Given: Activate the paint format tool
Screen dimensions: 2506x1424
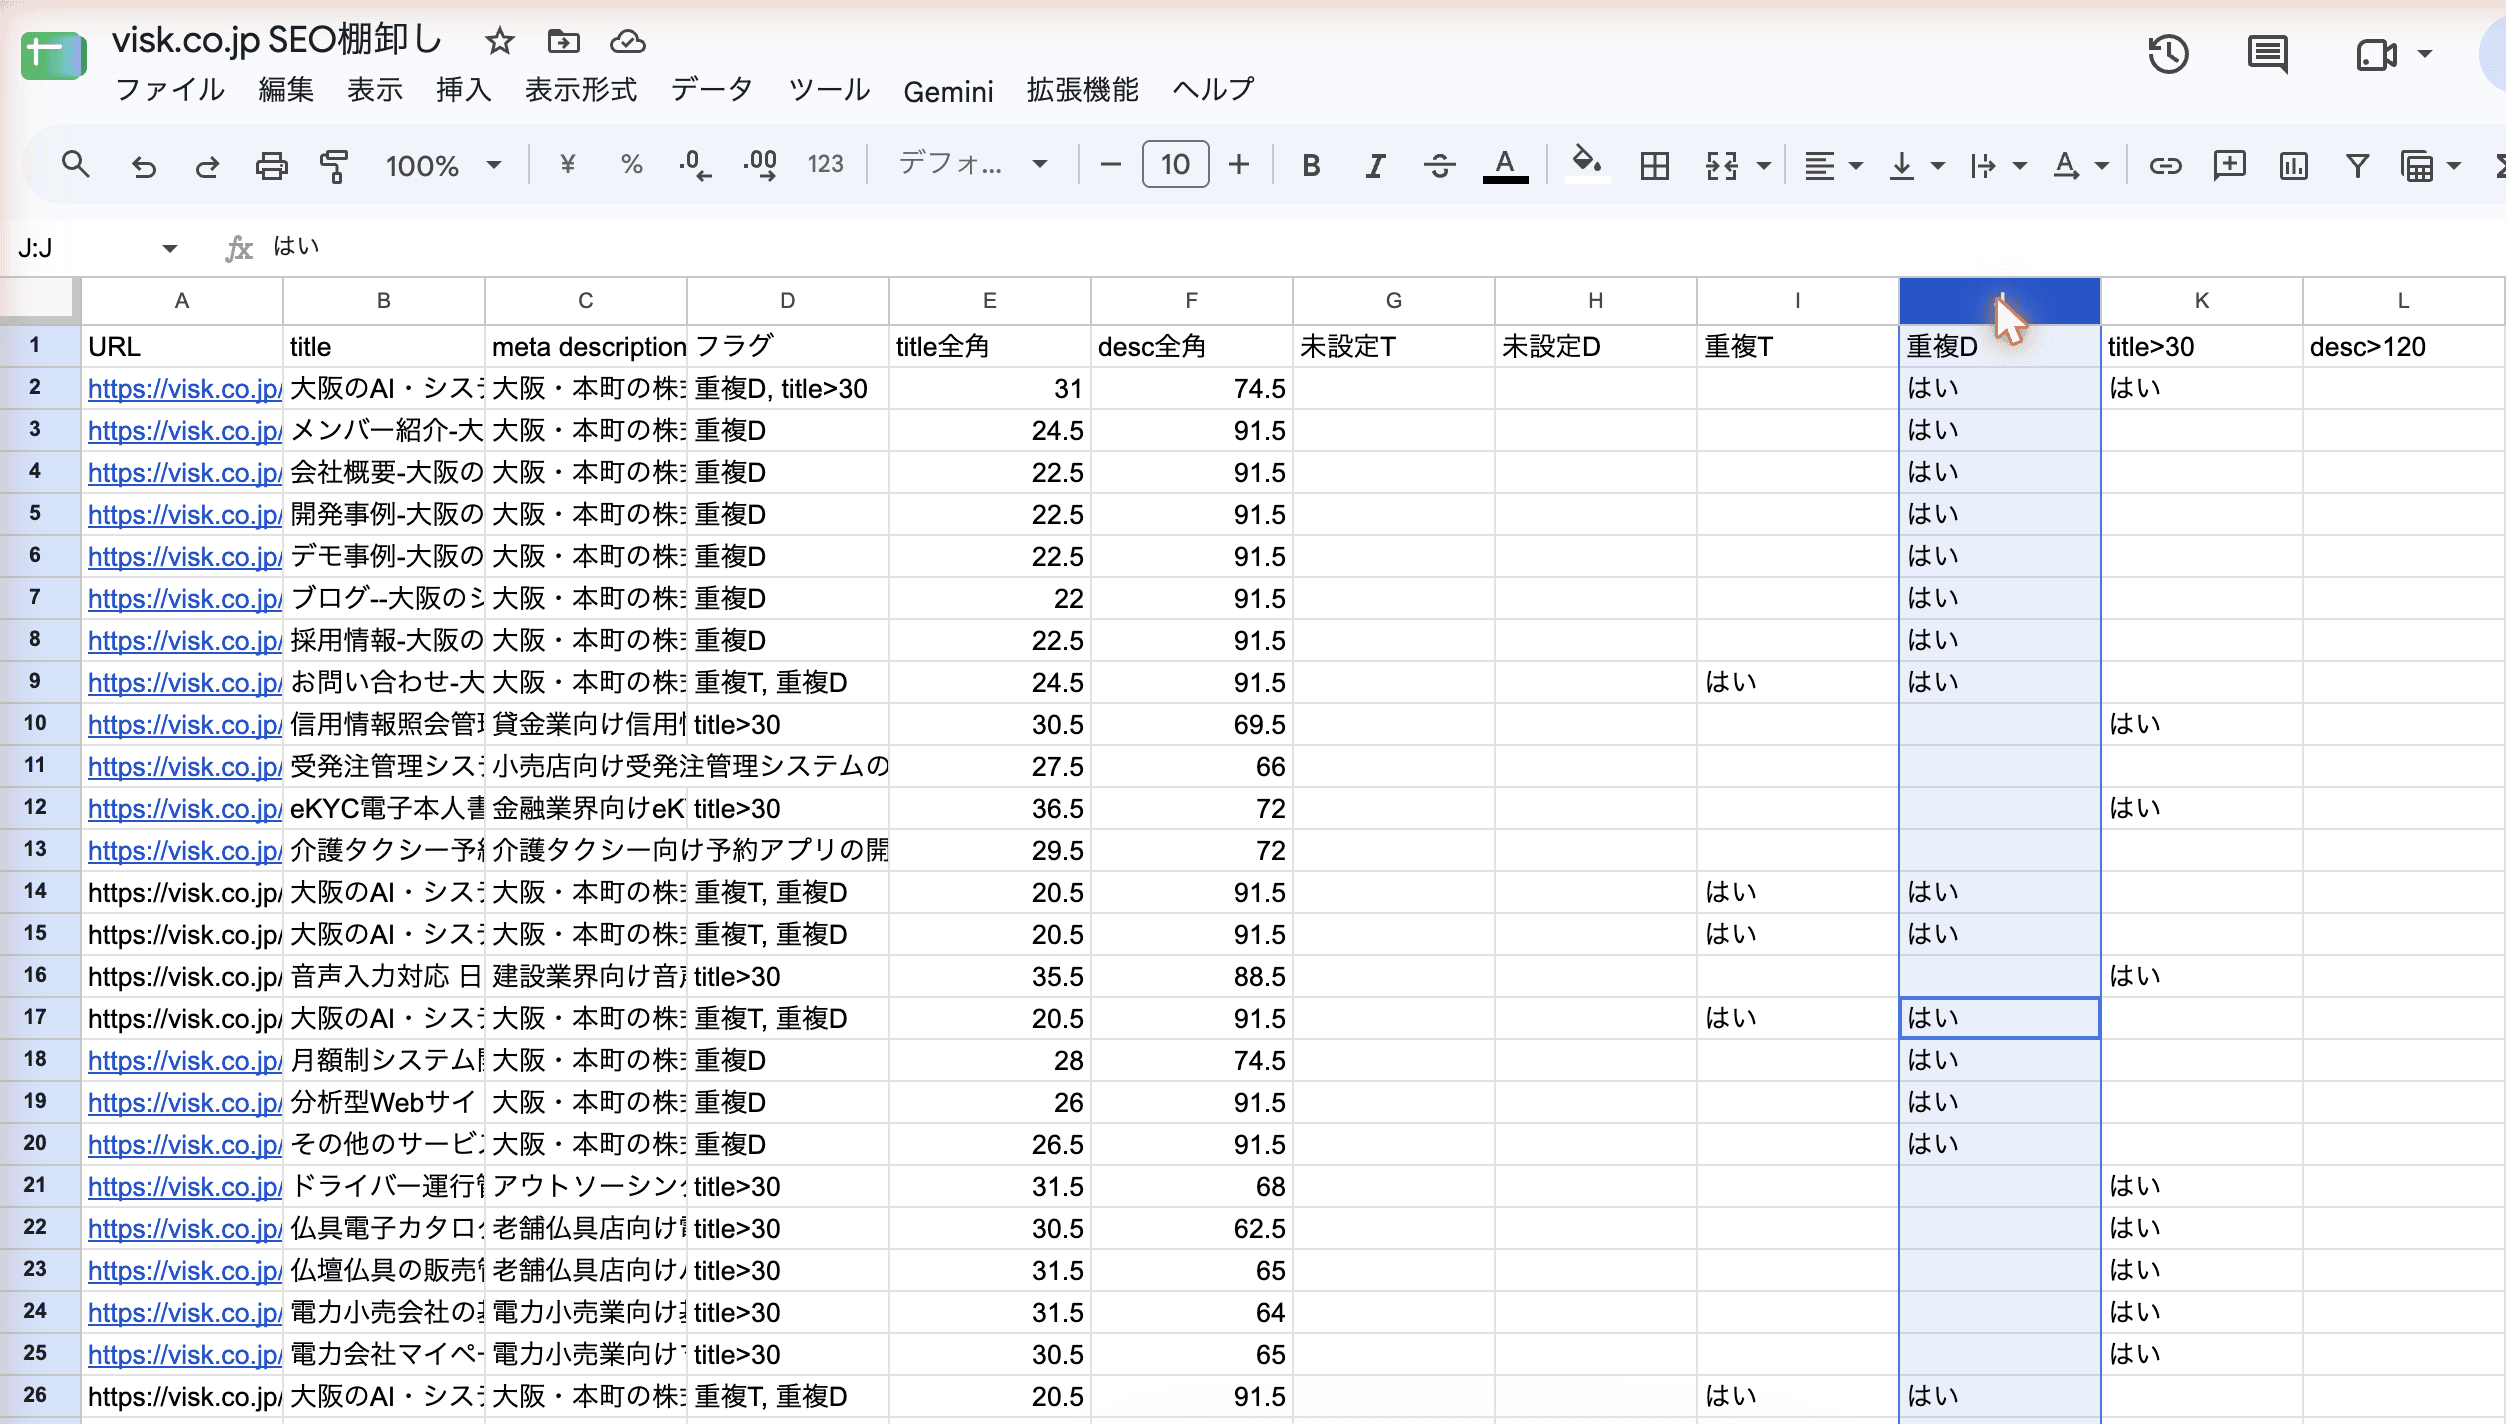Looking at the screenshot, I should tap(334, 165).
